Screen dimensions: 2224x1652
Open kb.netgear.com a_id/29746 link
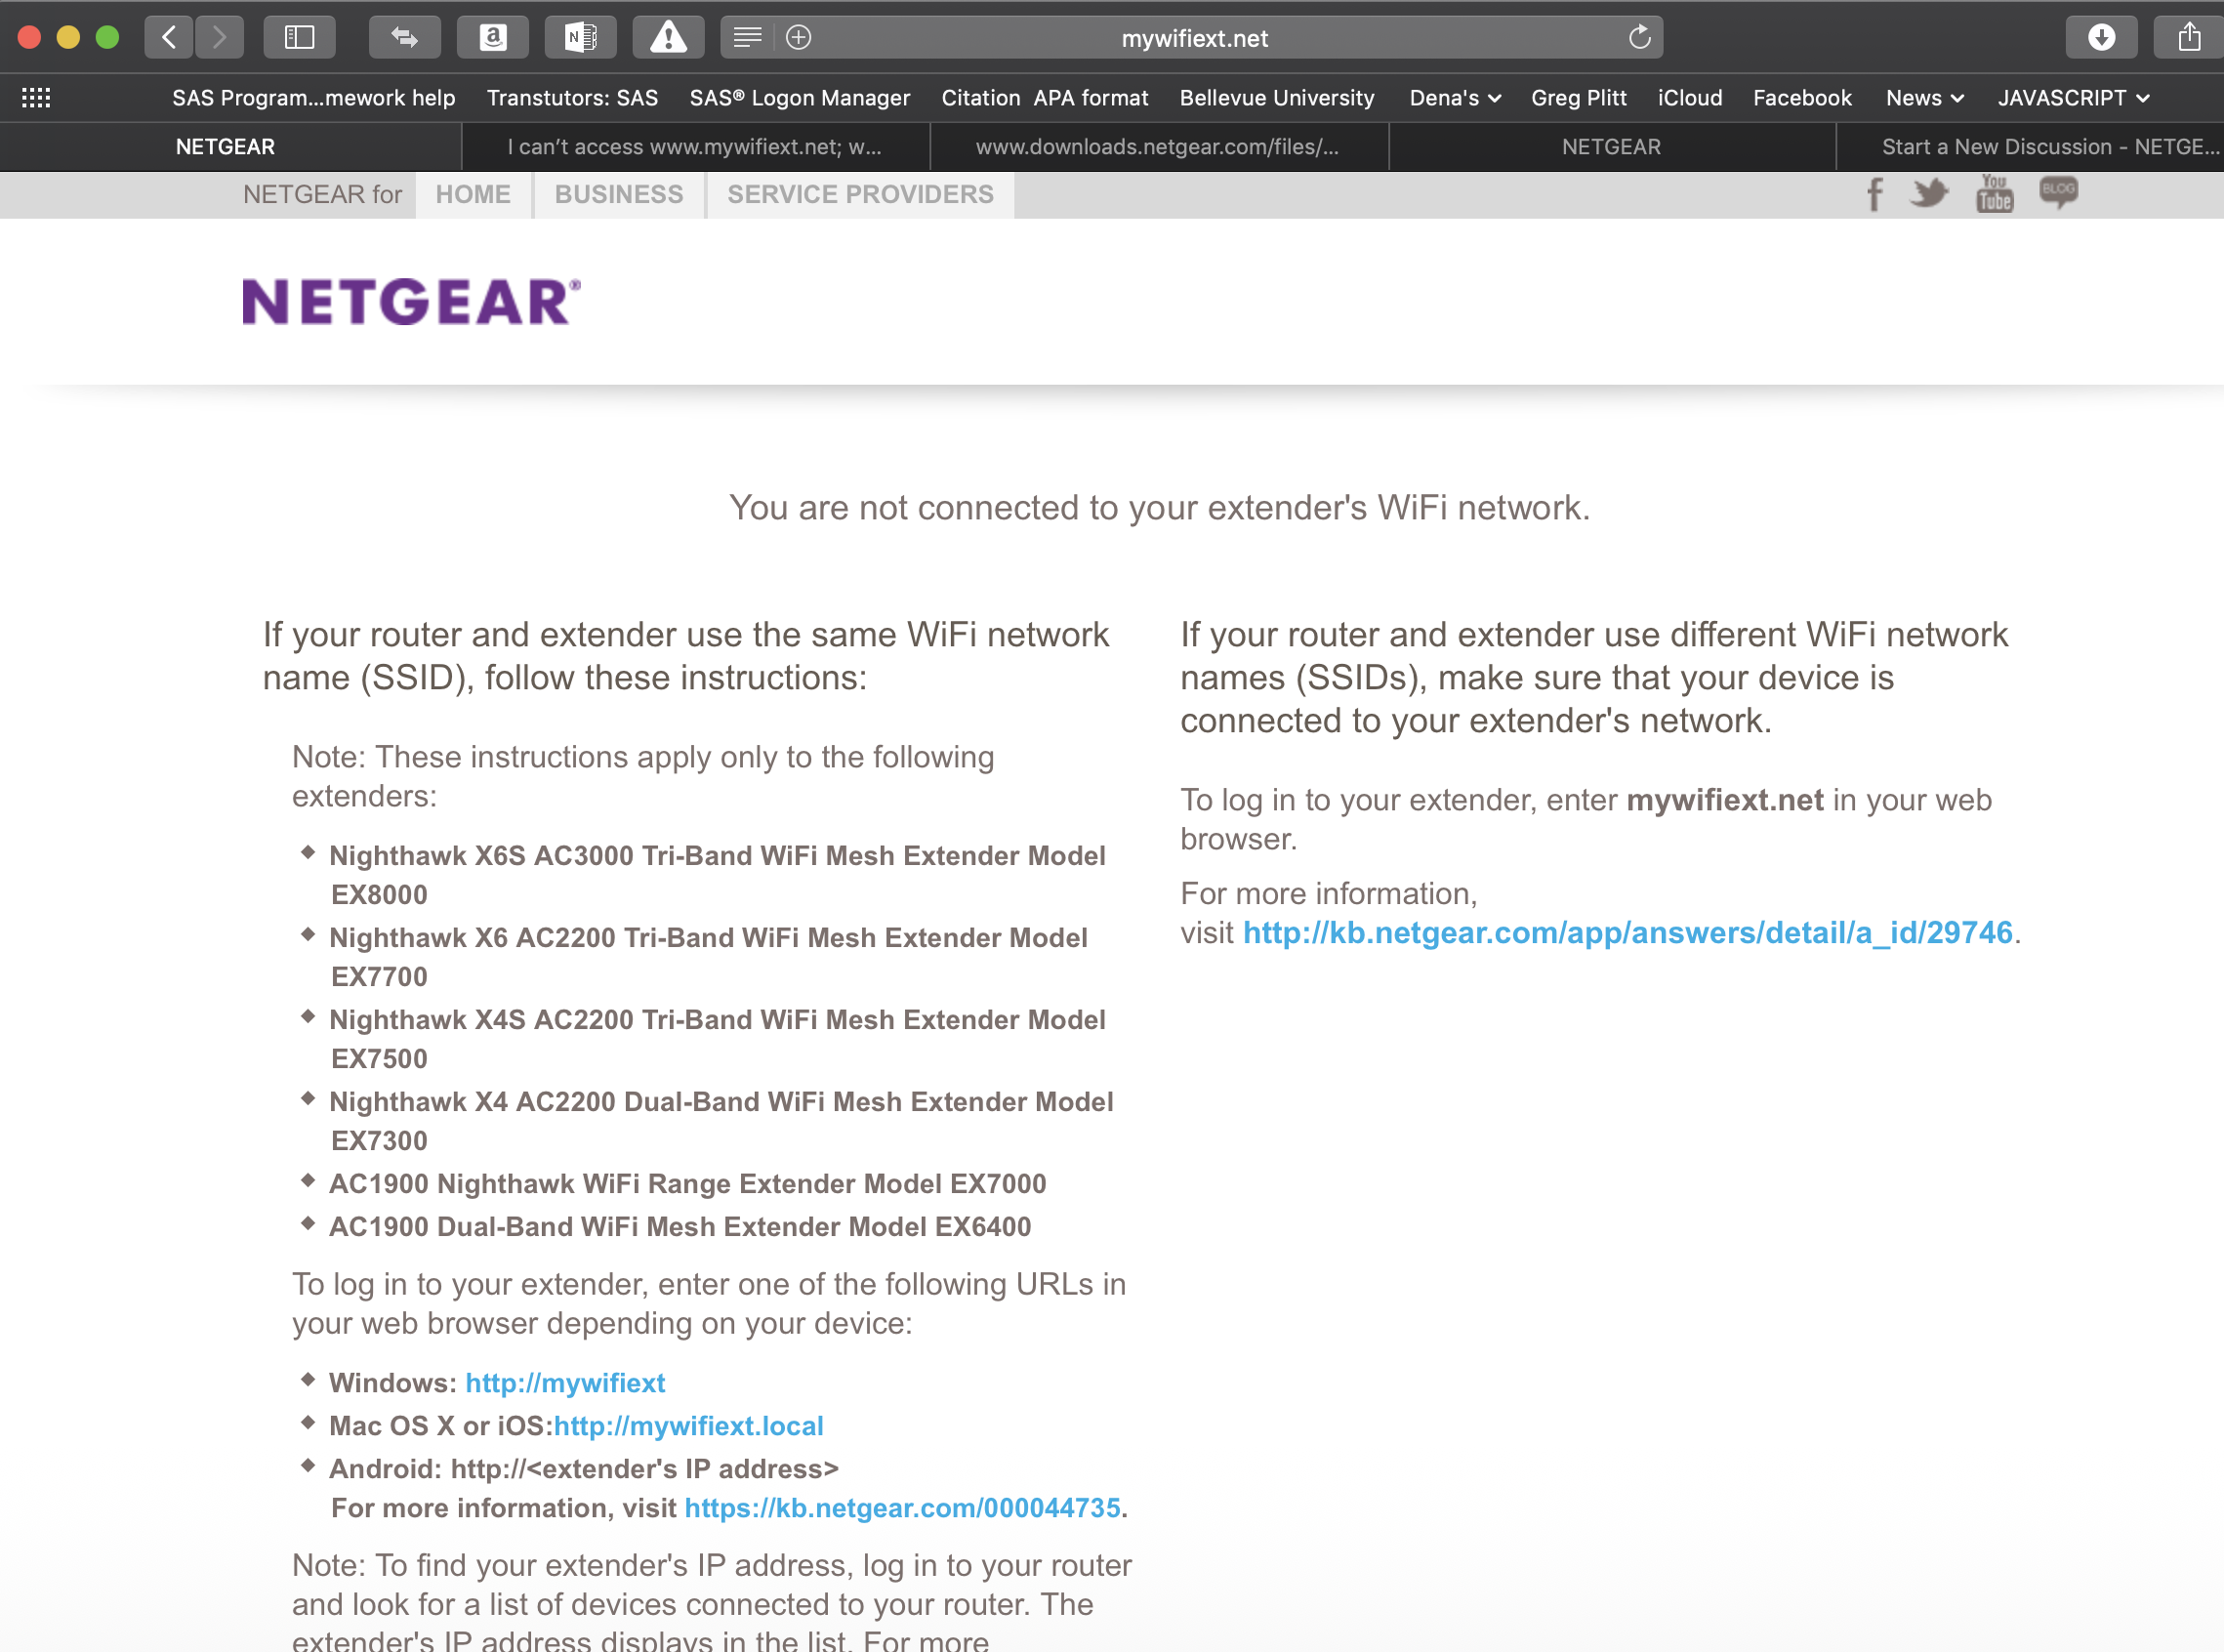tap(1627, 933)
